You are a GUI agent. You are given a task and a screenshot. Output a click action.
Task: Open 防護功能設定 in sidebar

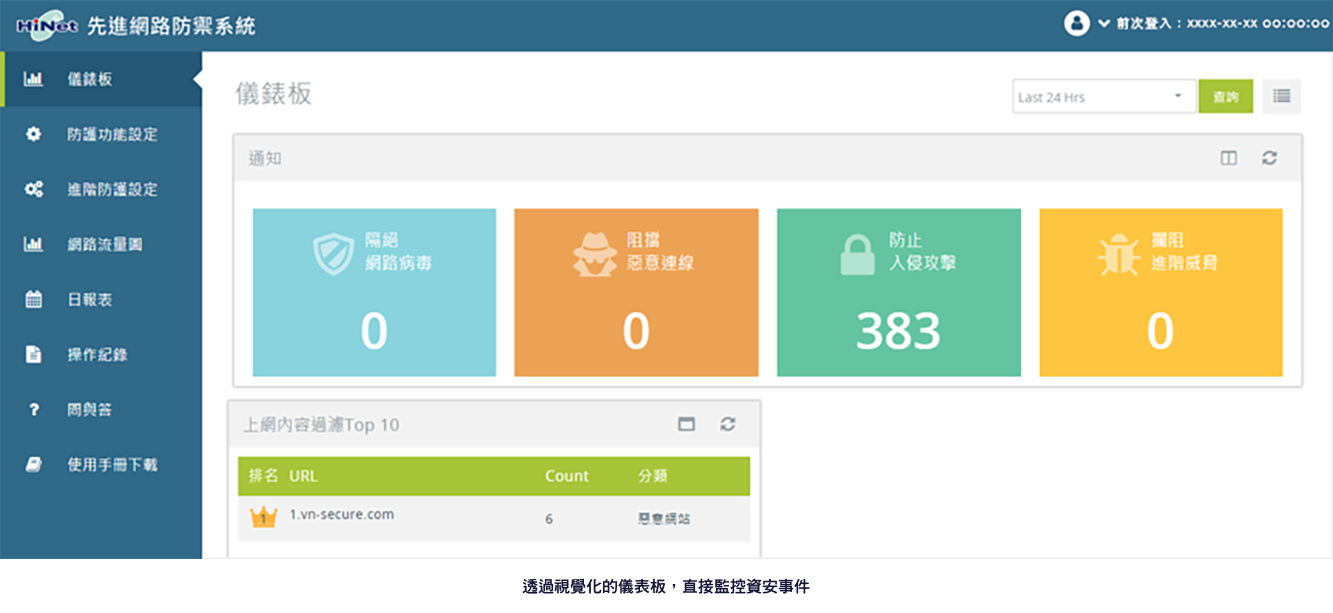point(112,134)
